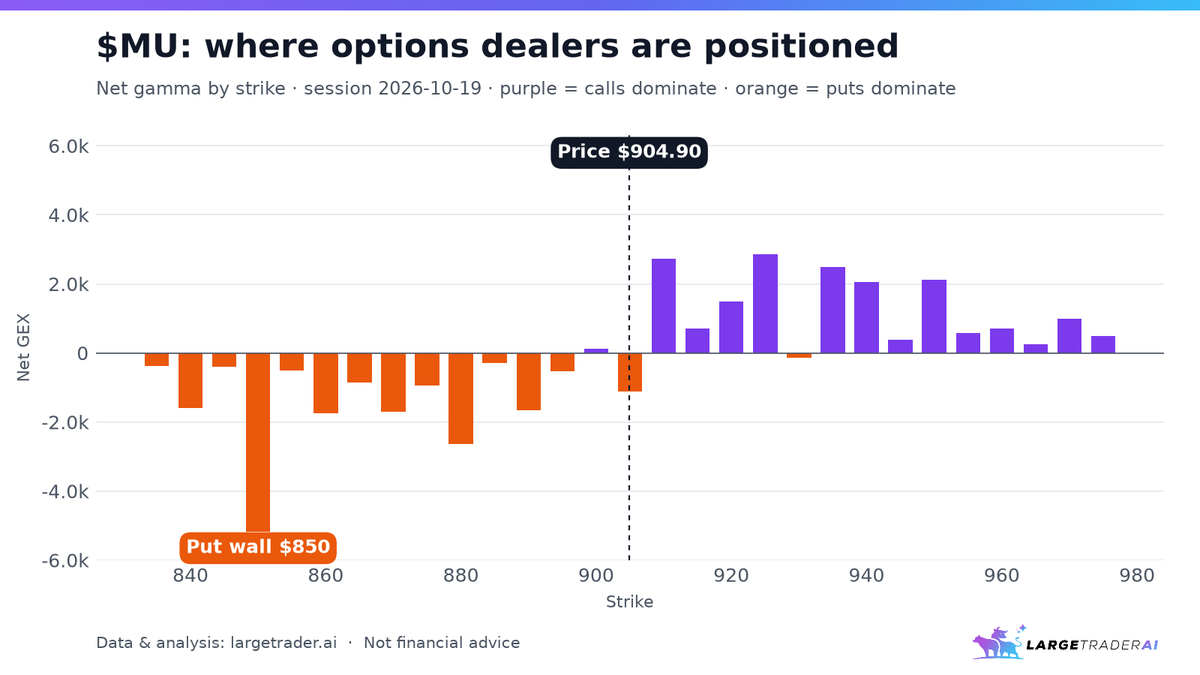1200x675 pixels.
Task: Click the Price $904.90 label
Action: [629, 152]
